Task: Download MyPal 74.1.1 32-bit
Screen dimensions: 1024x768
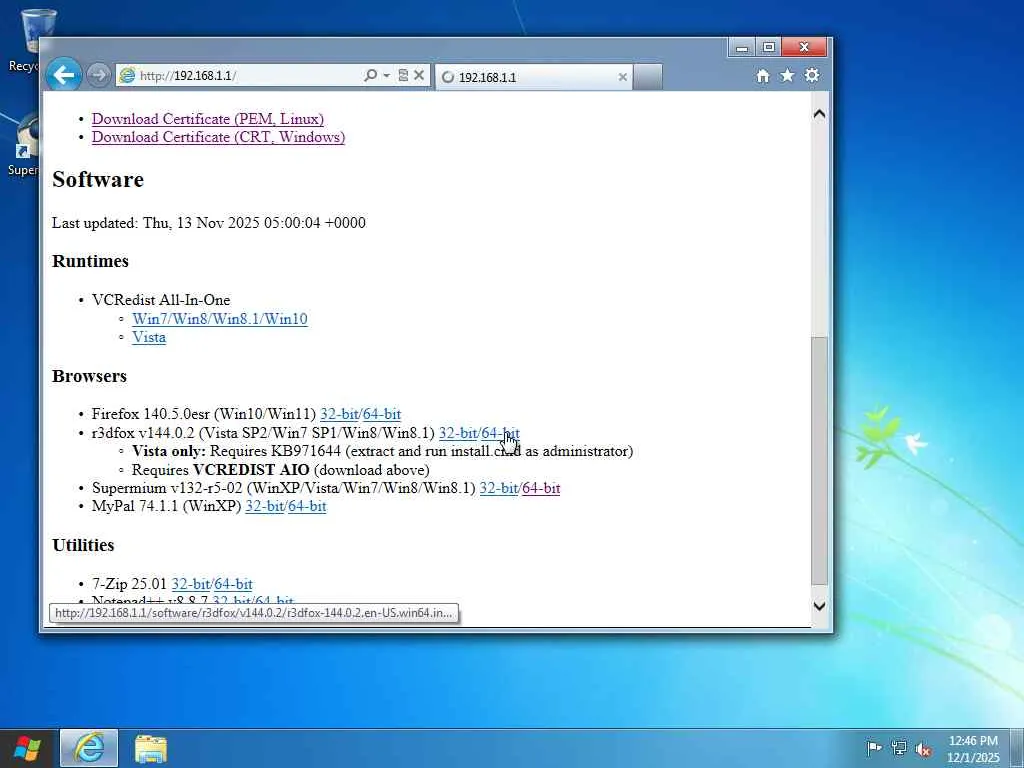Action: coord(264,506)
